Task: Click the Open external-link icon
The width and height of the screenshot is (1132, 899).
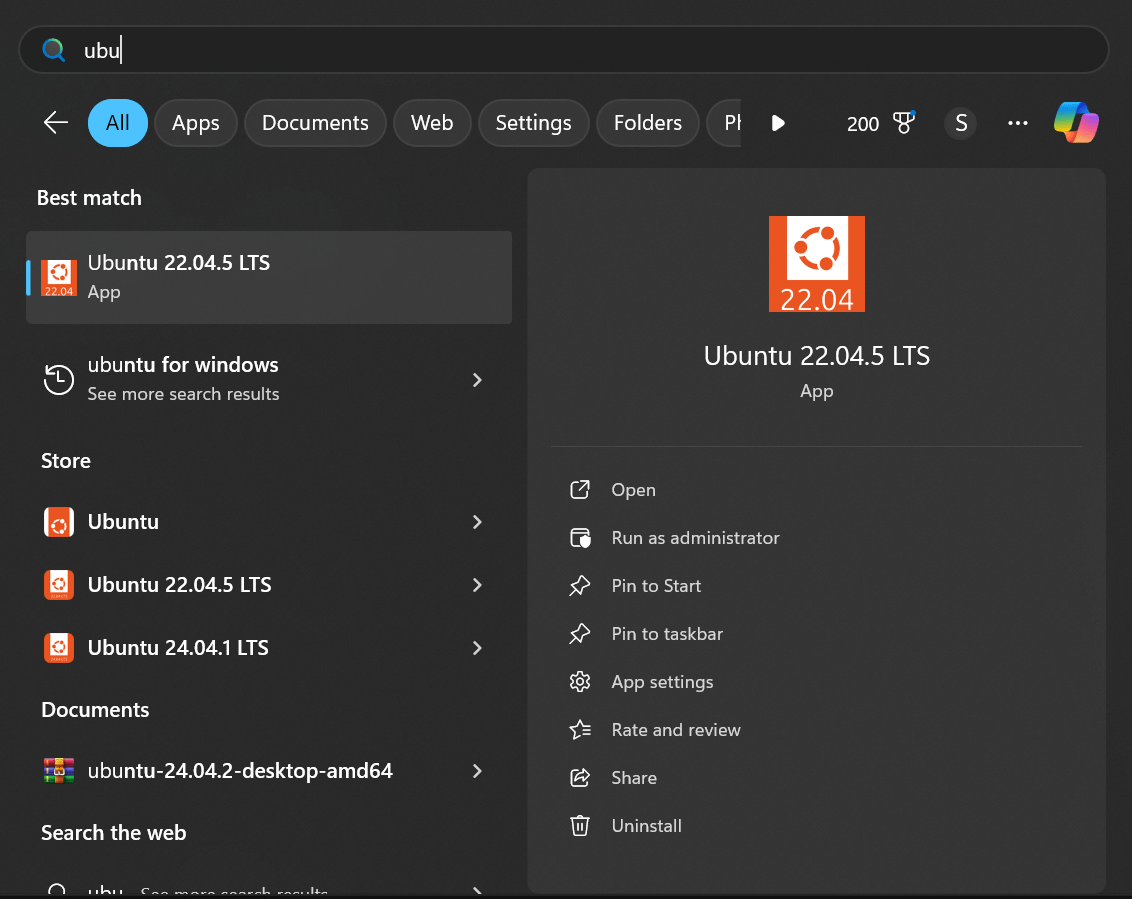Action: [x=580, y=490]
